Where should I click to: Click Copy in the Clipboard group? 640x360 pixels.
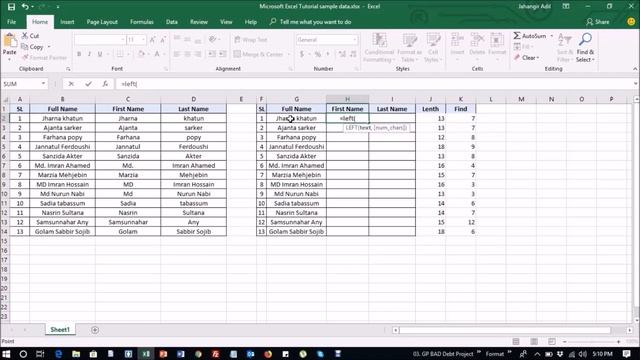tap(33, 47)
